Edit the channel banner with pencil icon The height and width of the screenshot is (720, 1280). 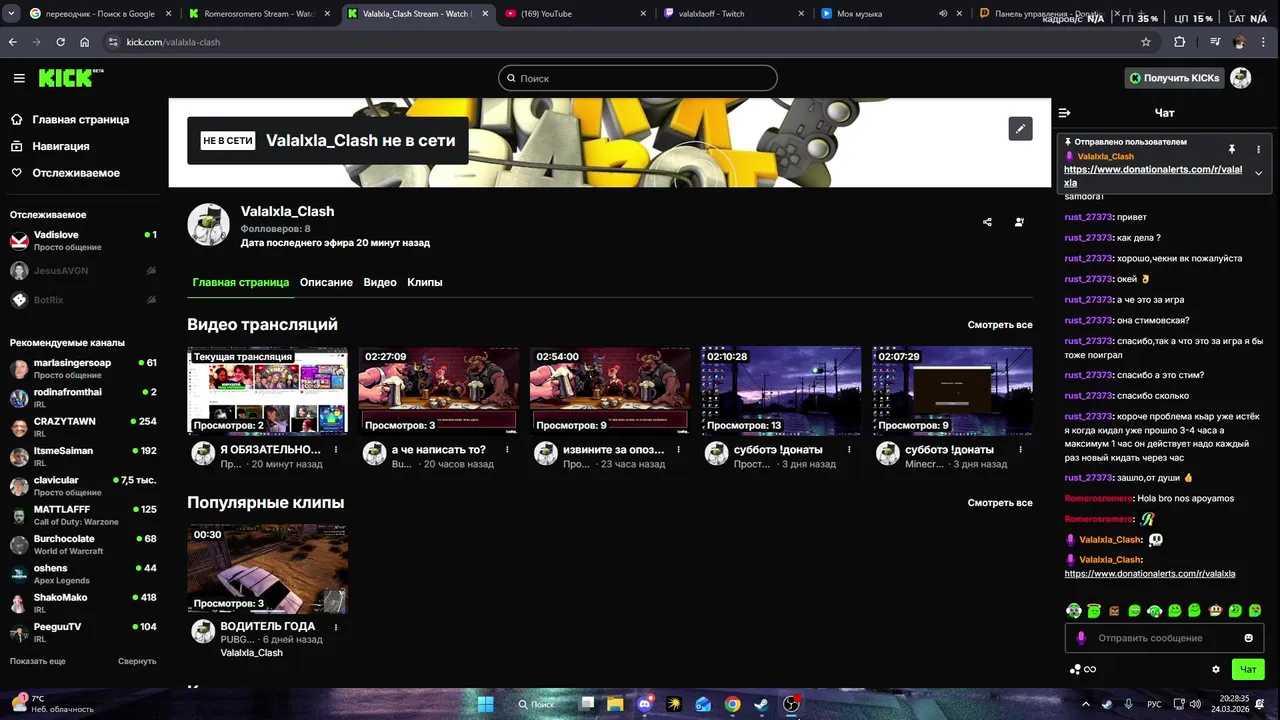coord(1020,128)
